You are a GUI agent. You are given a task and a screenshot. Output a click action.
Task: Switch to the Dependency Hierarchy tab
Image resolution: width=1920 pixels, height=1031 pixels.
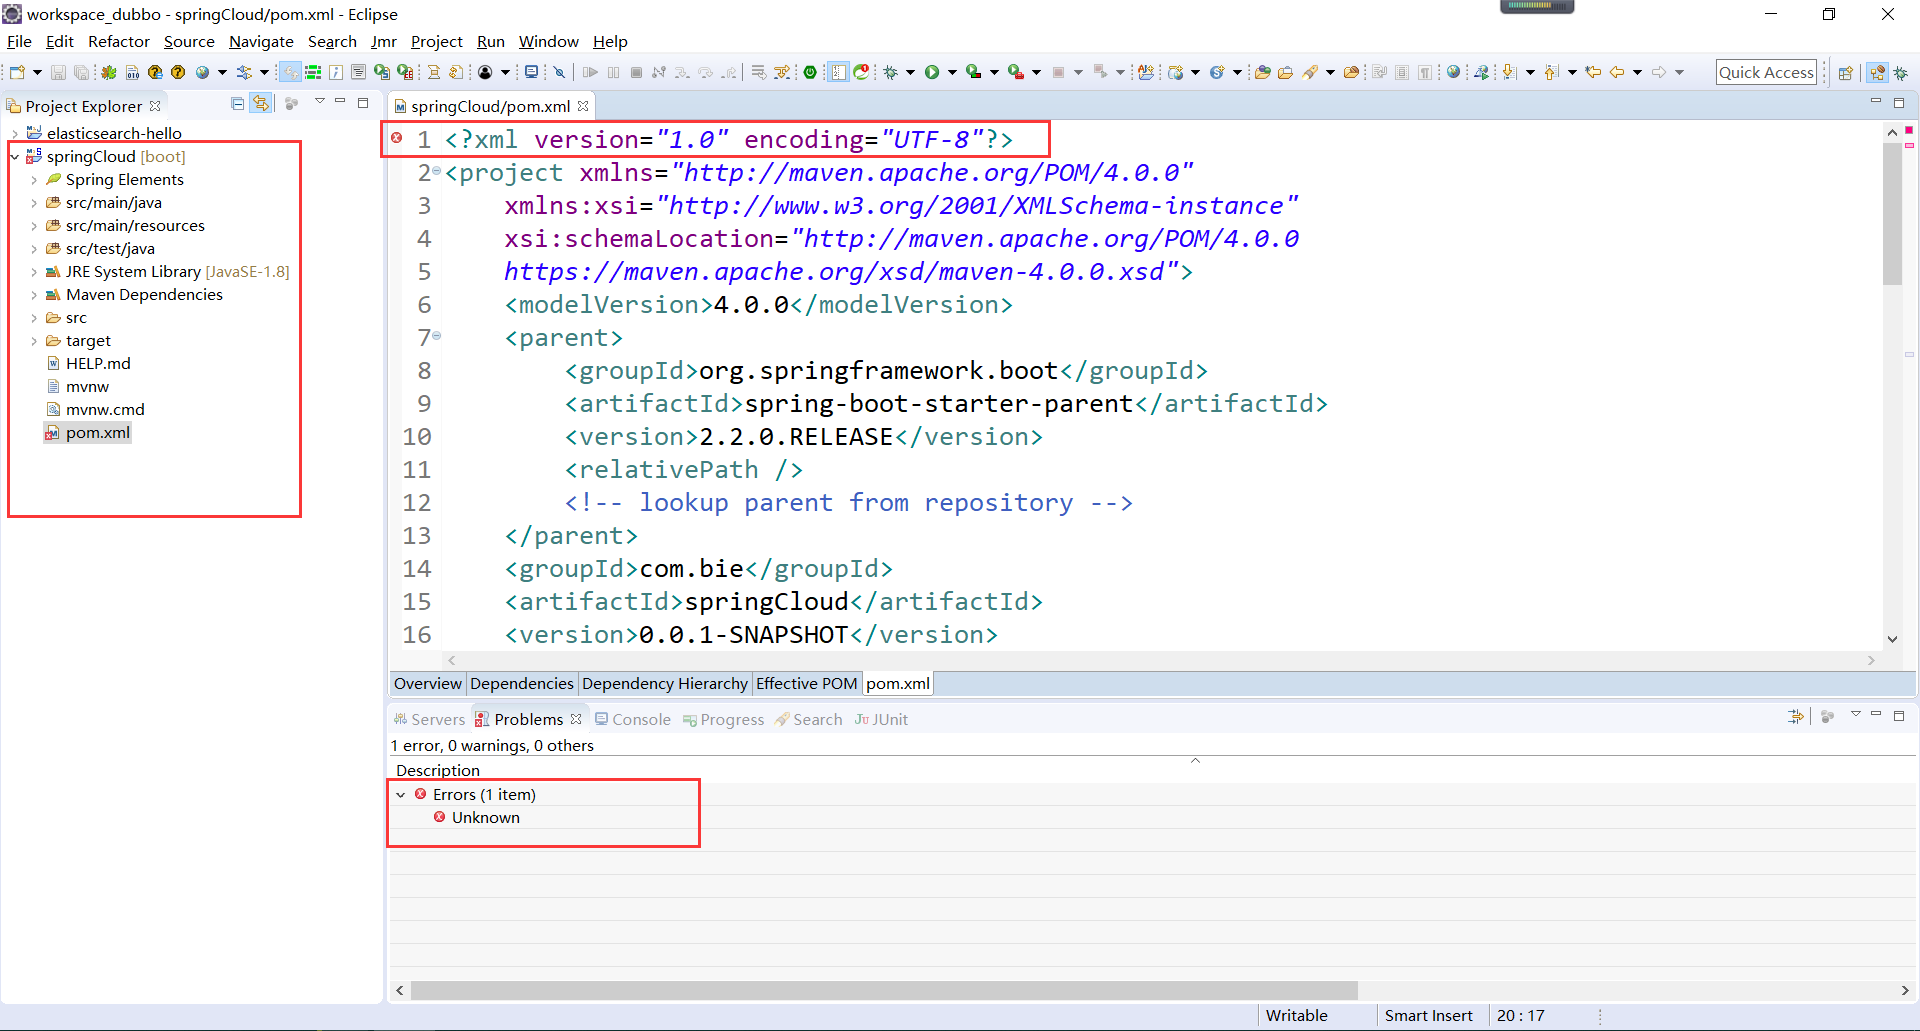coord(664,684)
